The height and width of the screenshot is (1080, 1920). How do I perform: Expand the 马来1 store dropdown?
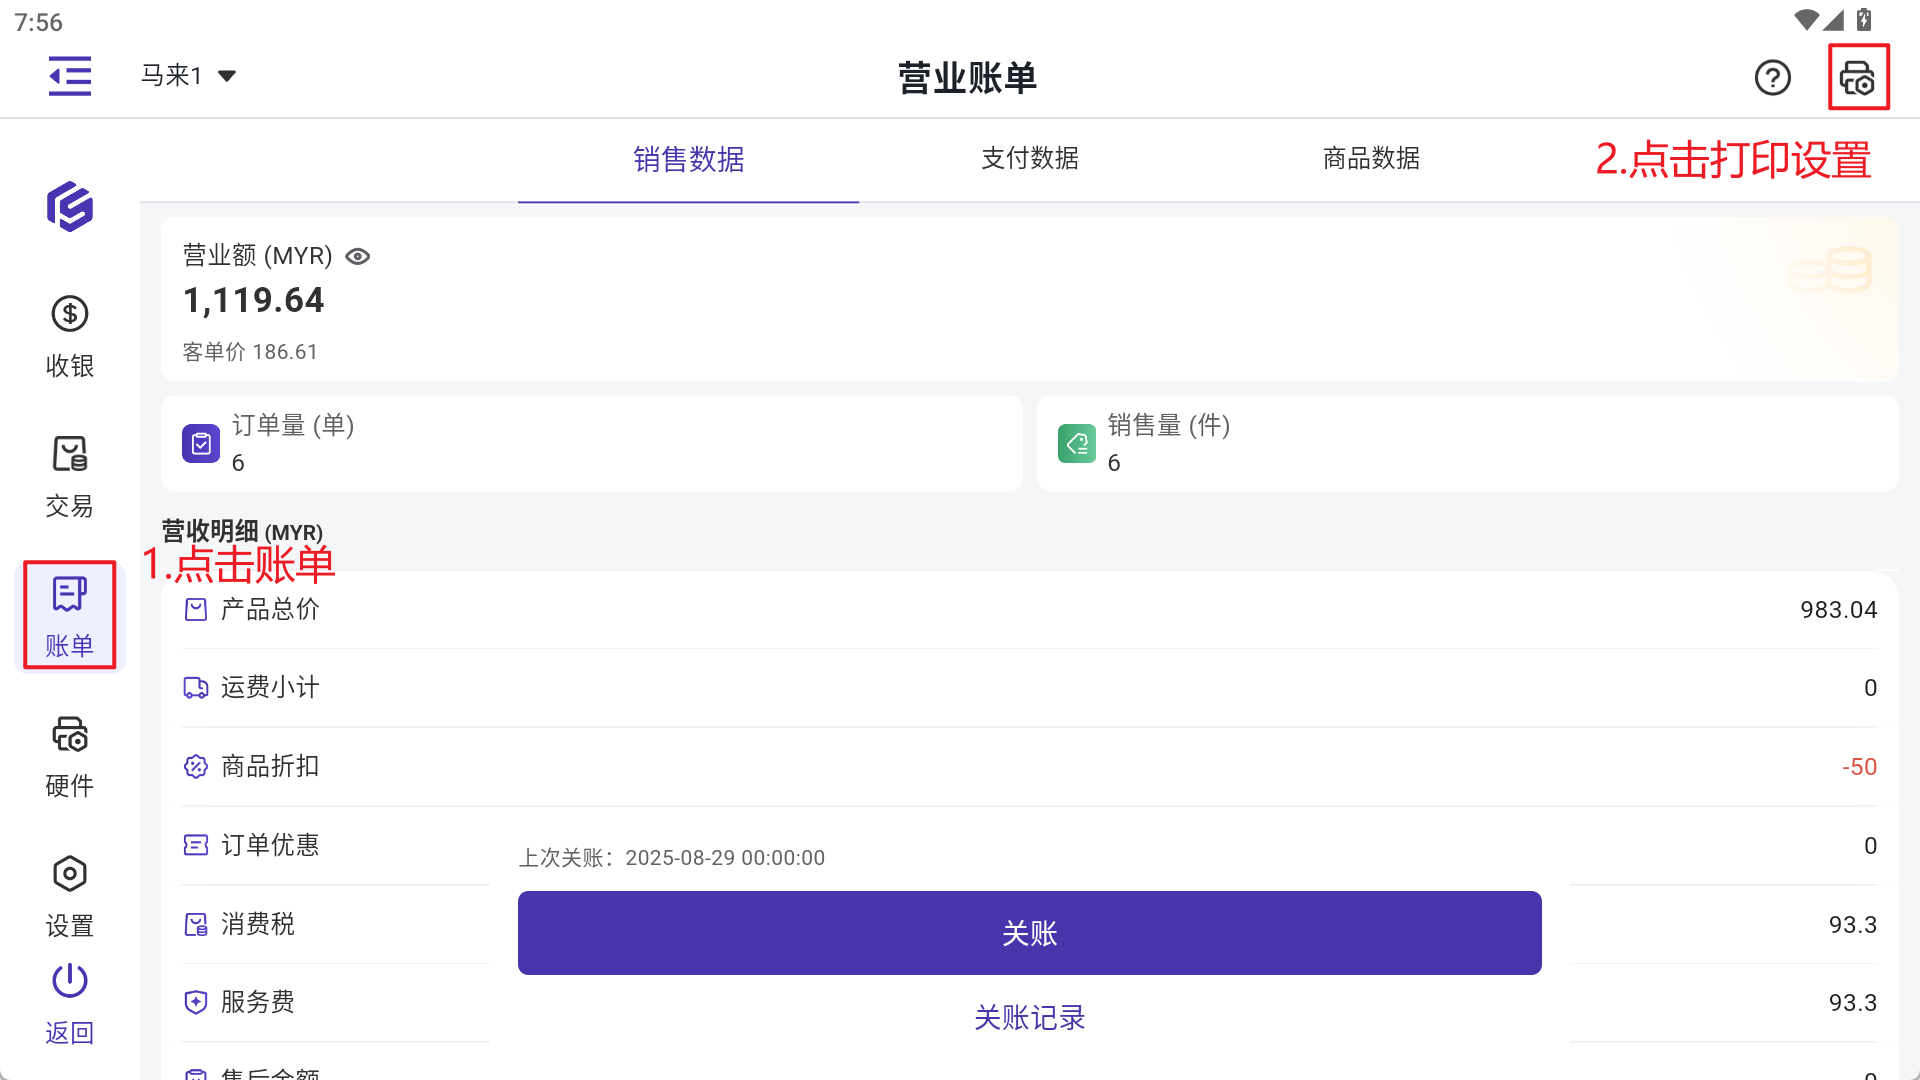coord(188,76)
